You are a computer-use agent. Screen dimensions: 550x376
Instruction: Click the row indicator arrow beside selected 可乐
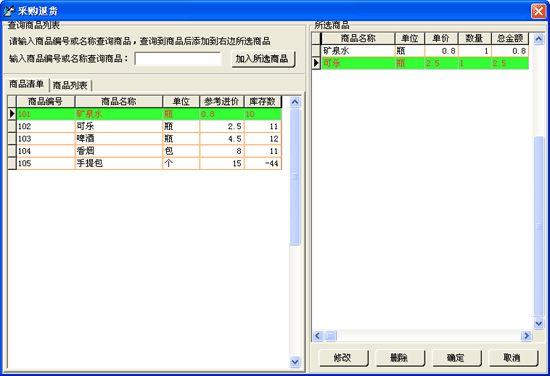click(x=316, y=63)
